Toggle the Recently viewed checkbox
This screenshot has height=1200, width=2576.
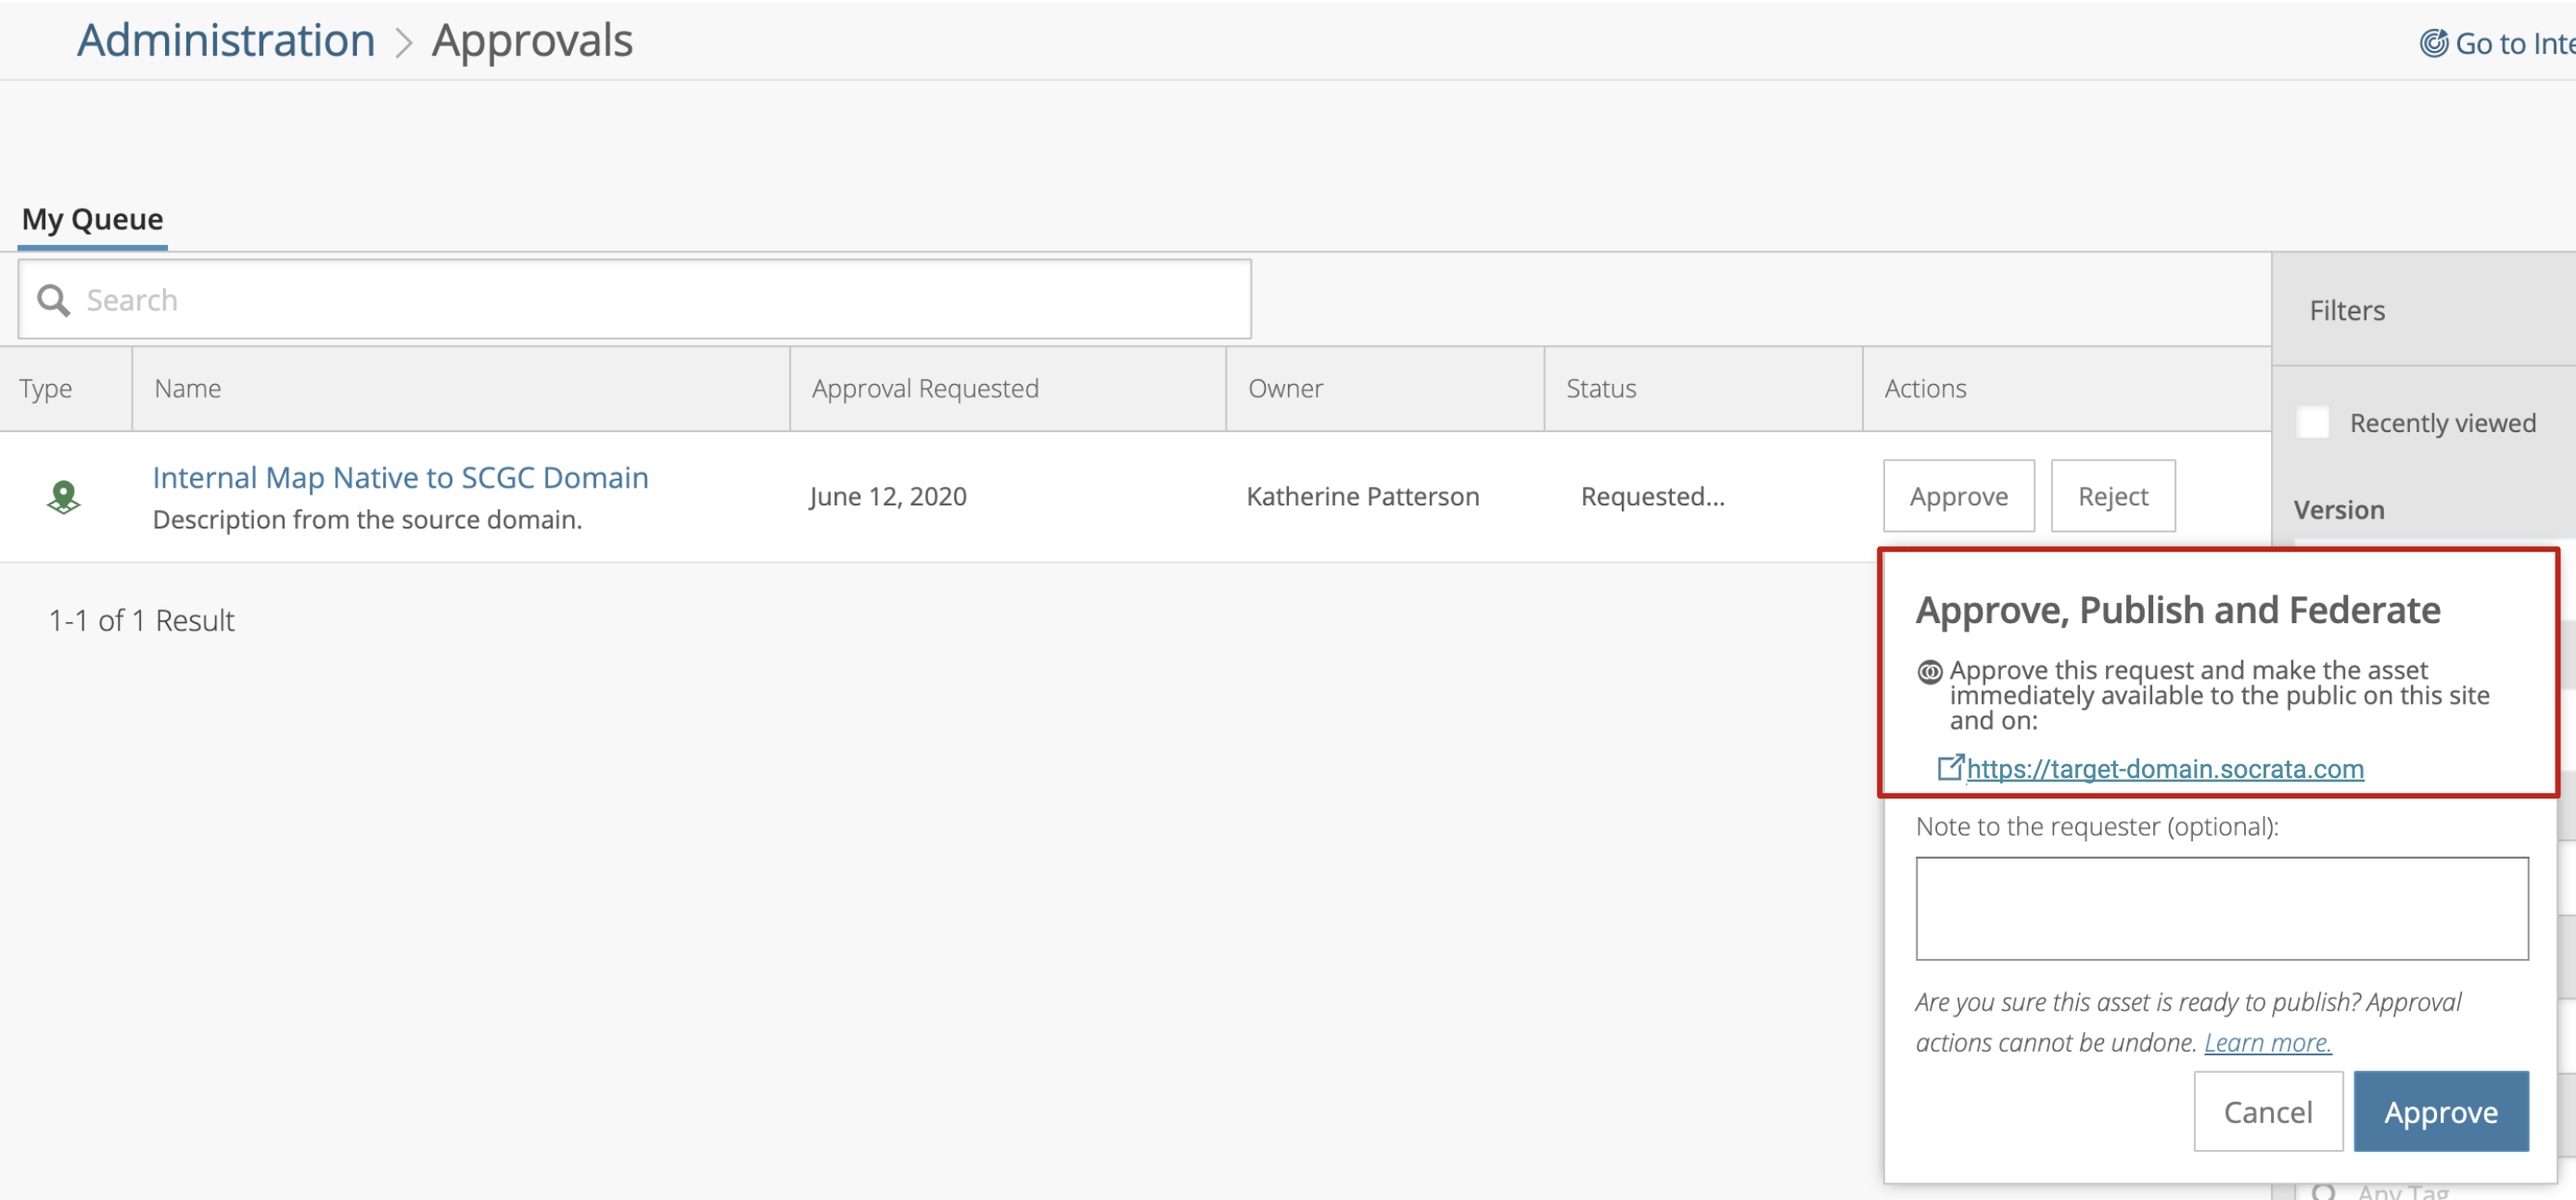[x=2313, y=422]
